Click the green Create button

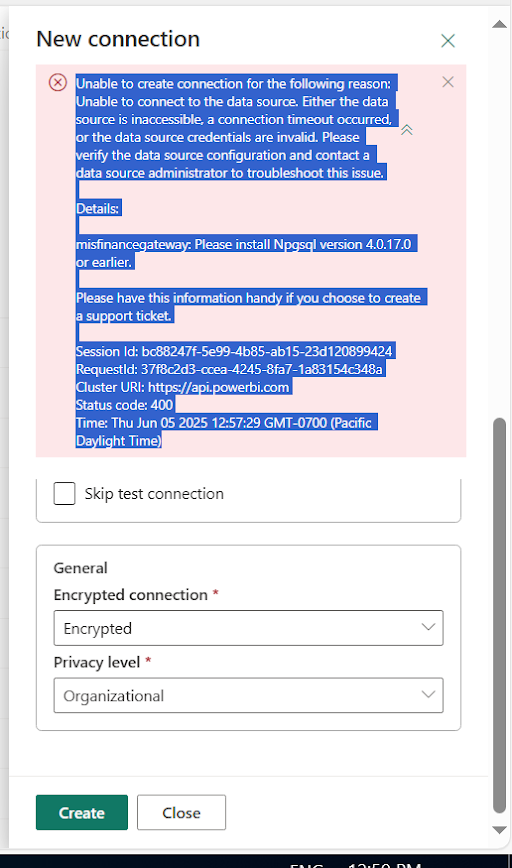[x=82, y=812]
